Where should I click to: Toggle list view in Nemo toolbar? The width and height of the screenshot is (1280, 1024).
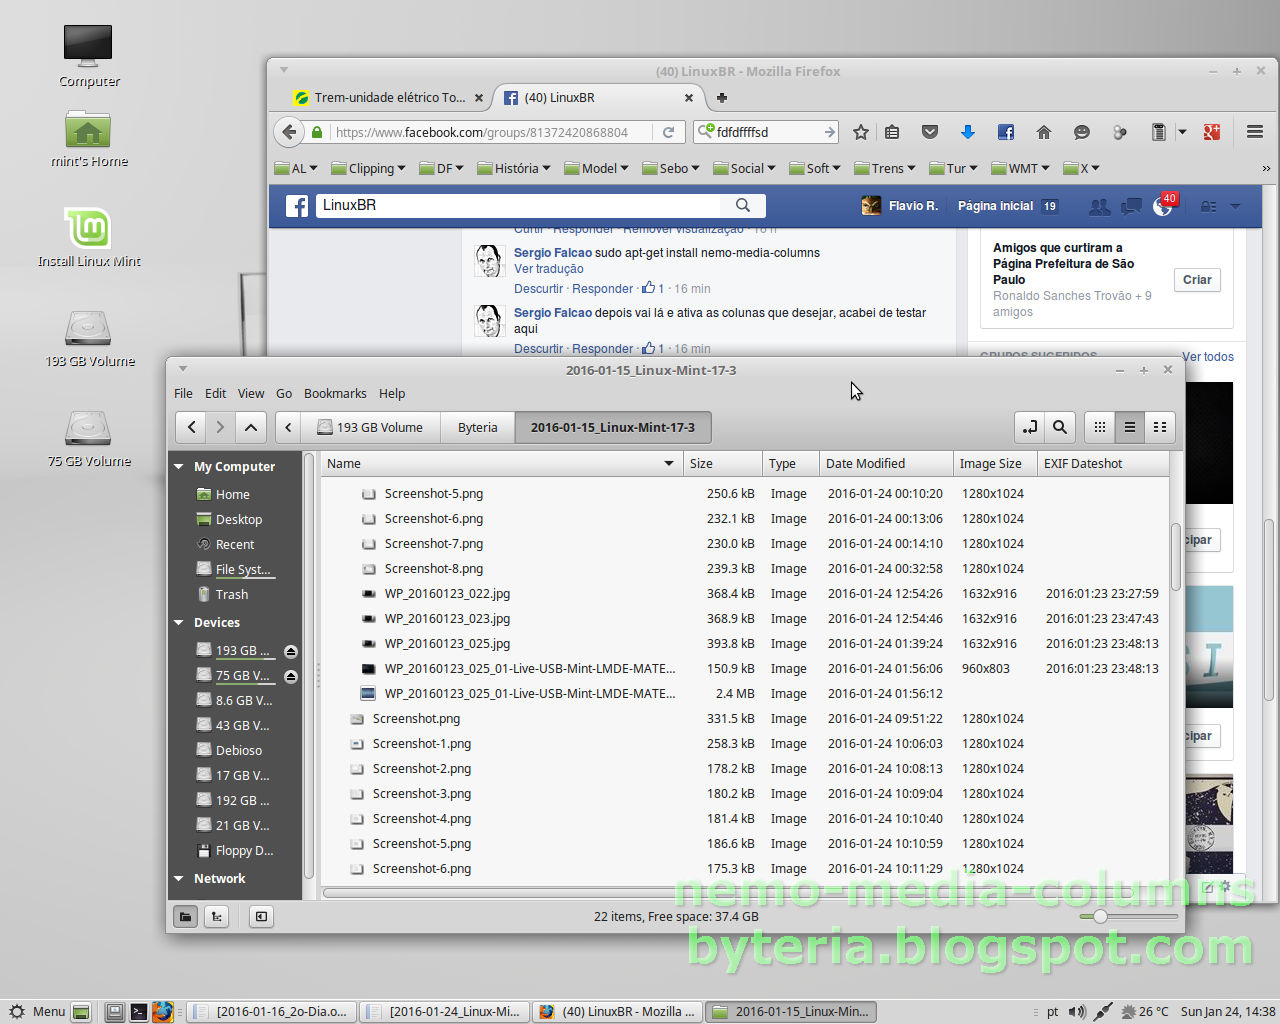(1129, 427)
